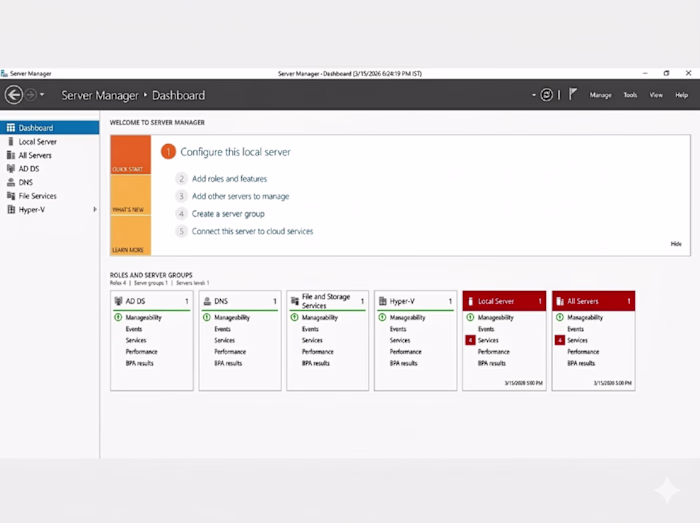This screenshot has height=523, width=700.
Task: Select Local Server in the sidebar
Action: click(x=50, y=141)
